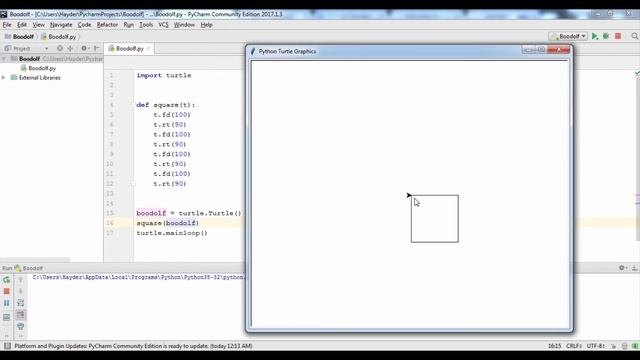
Task: Click the Collapse All icon in Project panel
Action: click(x=70, y=48)
